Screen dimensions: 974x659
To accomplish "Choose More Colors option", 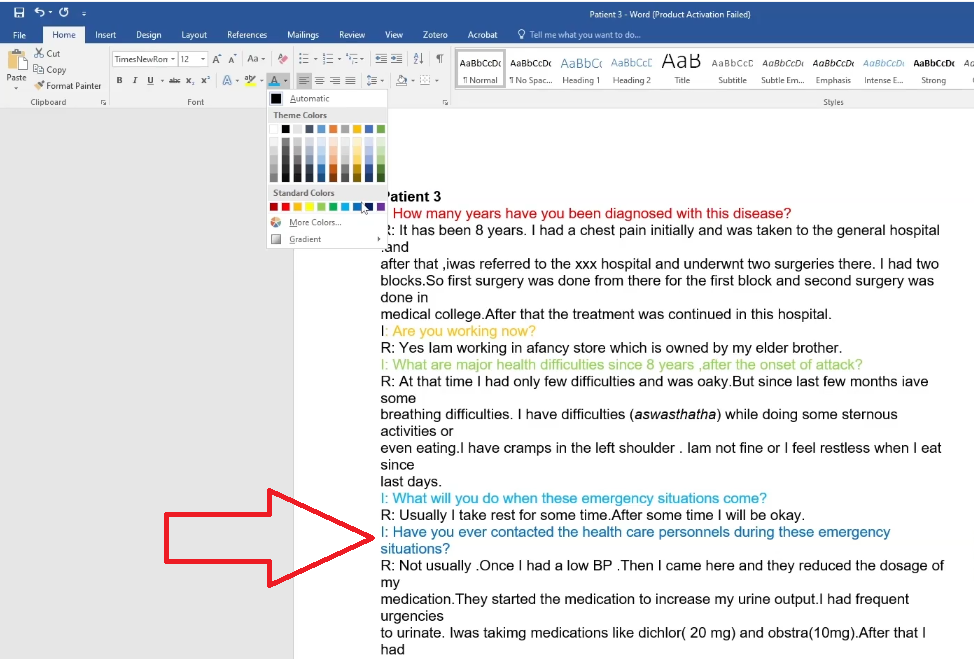I will coord(314,223).
